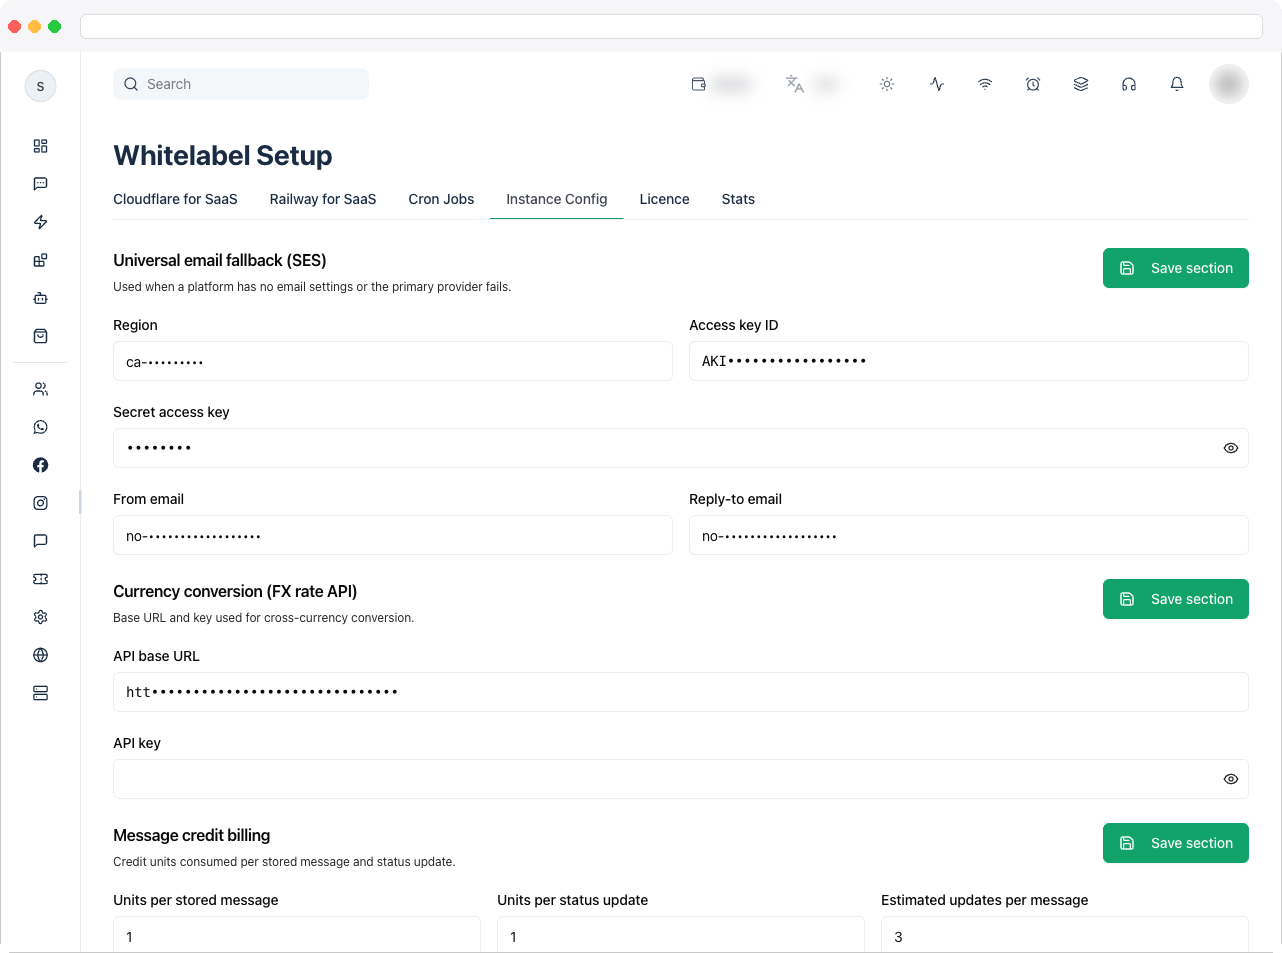Click the 'Whitelabel Setup' heading

tap(223, 156)
